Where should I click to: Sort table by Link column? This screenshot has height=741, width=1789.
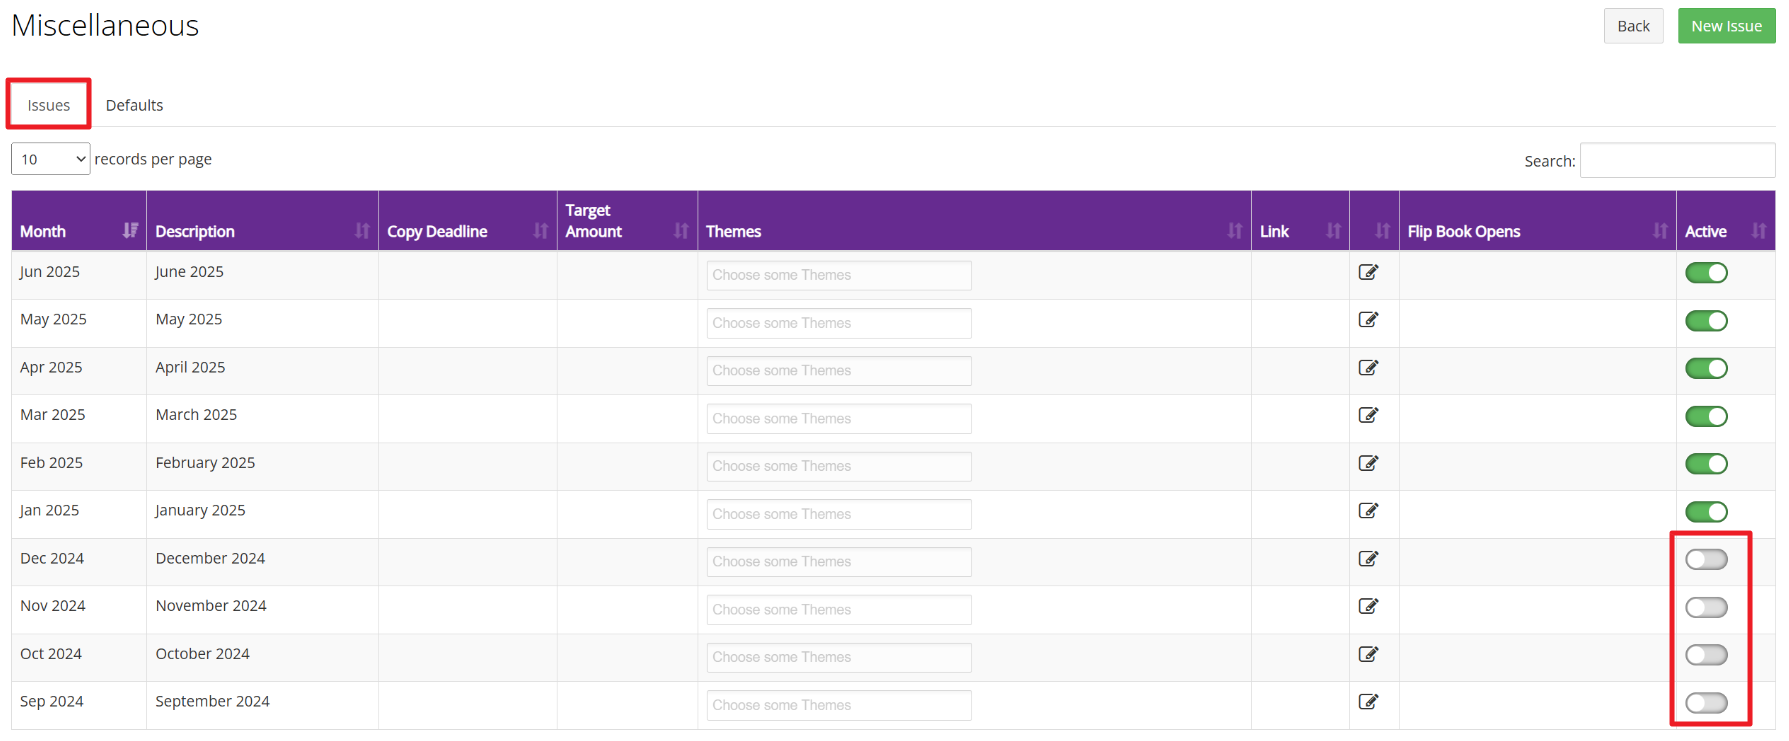pyautogui.click(x=1300, y=221)
